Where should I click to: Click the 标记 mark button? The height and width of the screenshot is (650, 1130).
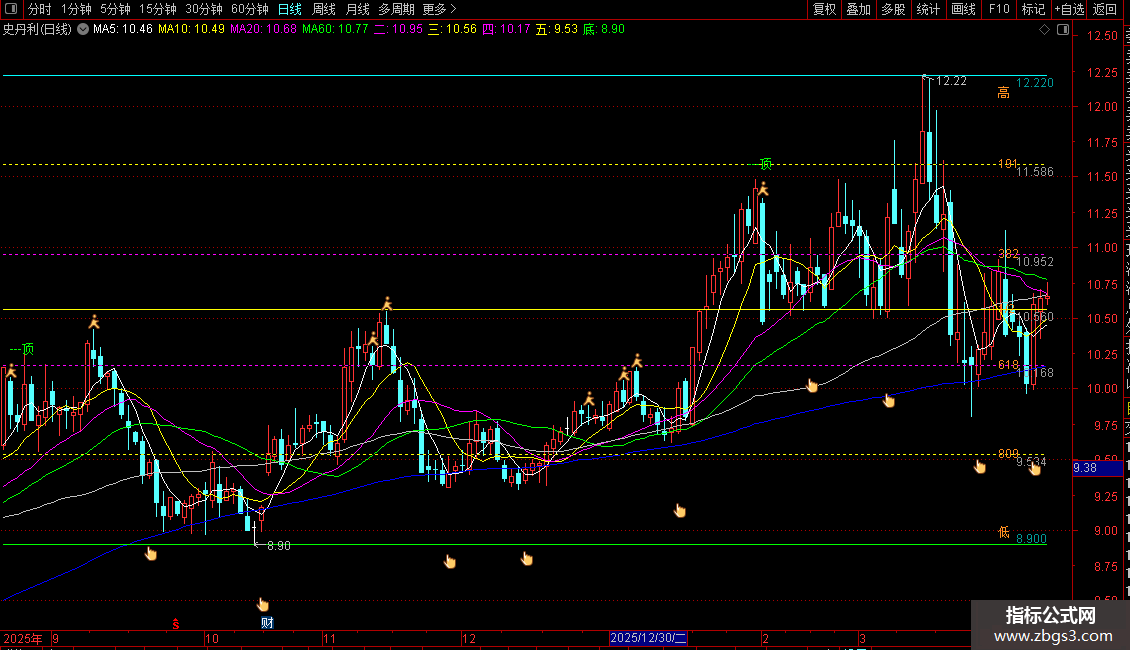(1033, 9)
